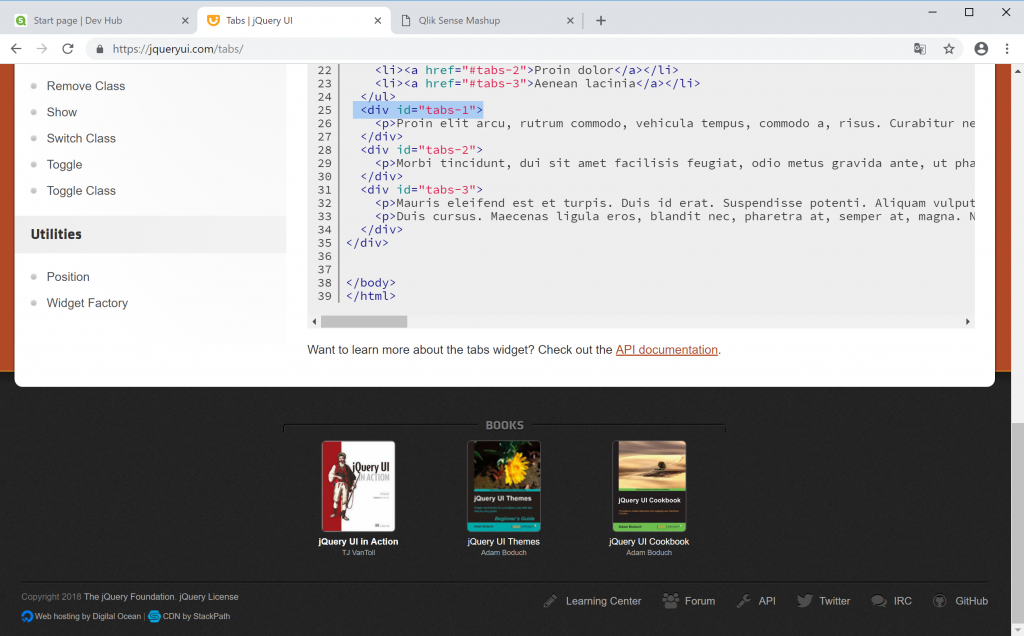Click the jQuery UI in Action book cover

tap(358, 486)
